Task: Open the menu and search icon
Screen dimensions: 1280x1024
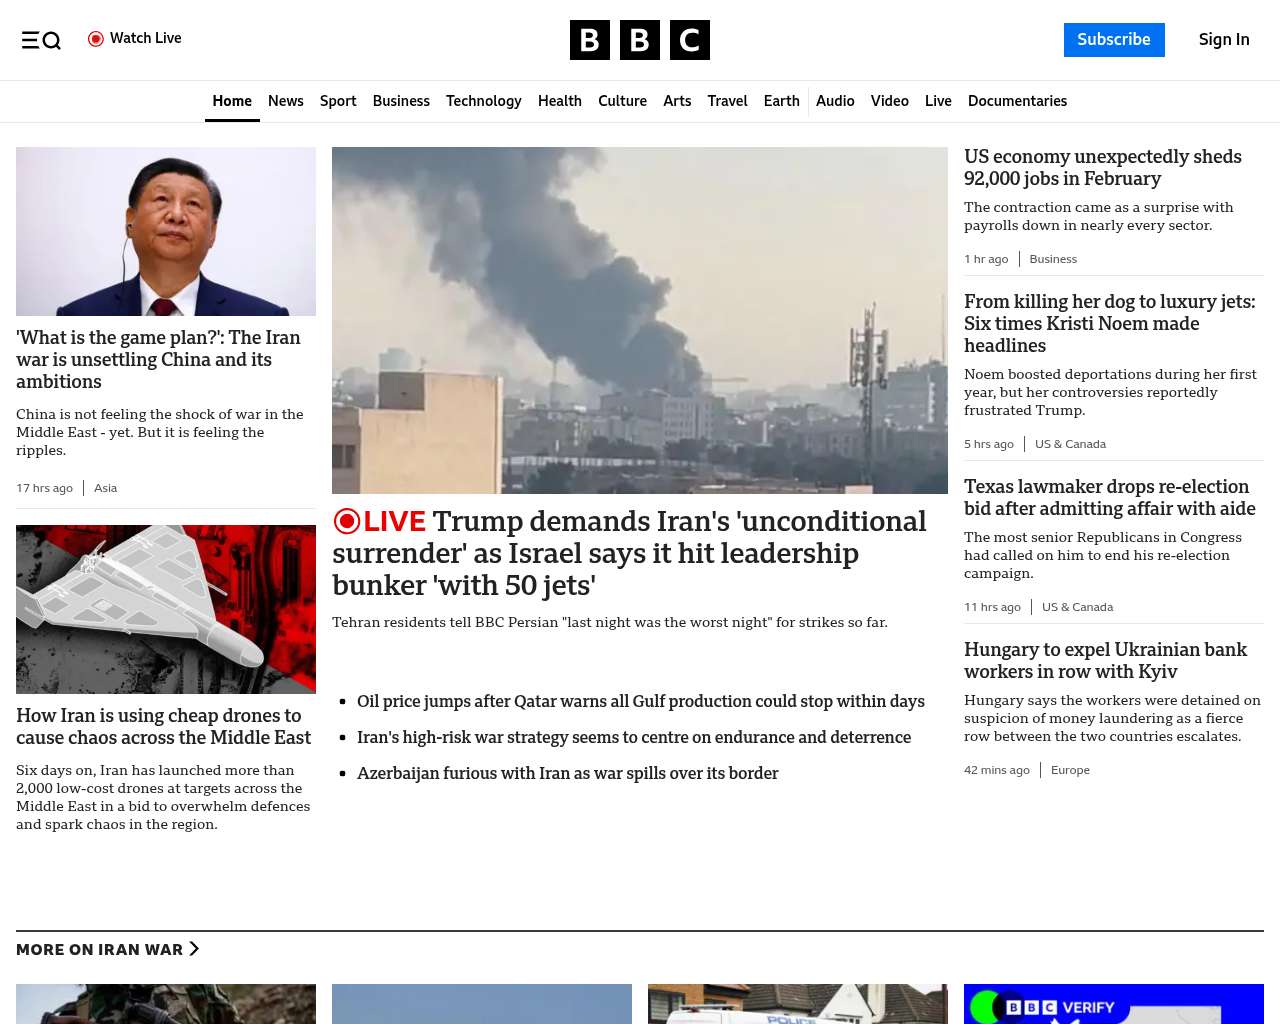Action: tap(41, 40)
